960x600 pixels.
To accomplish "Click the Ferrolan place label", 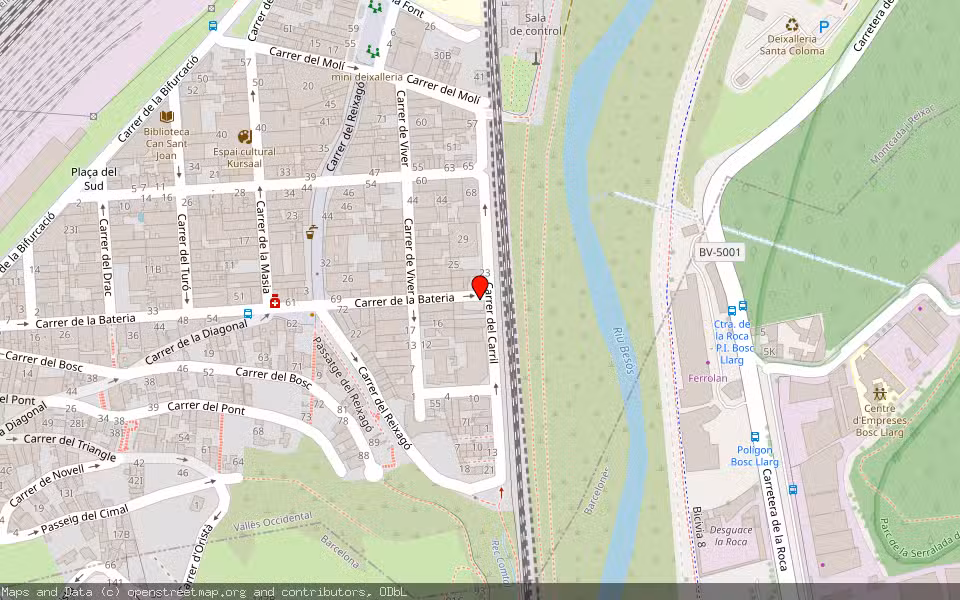I will tap(709, 378).
